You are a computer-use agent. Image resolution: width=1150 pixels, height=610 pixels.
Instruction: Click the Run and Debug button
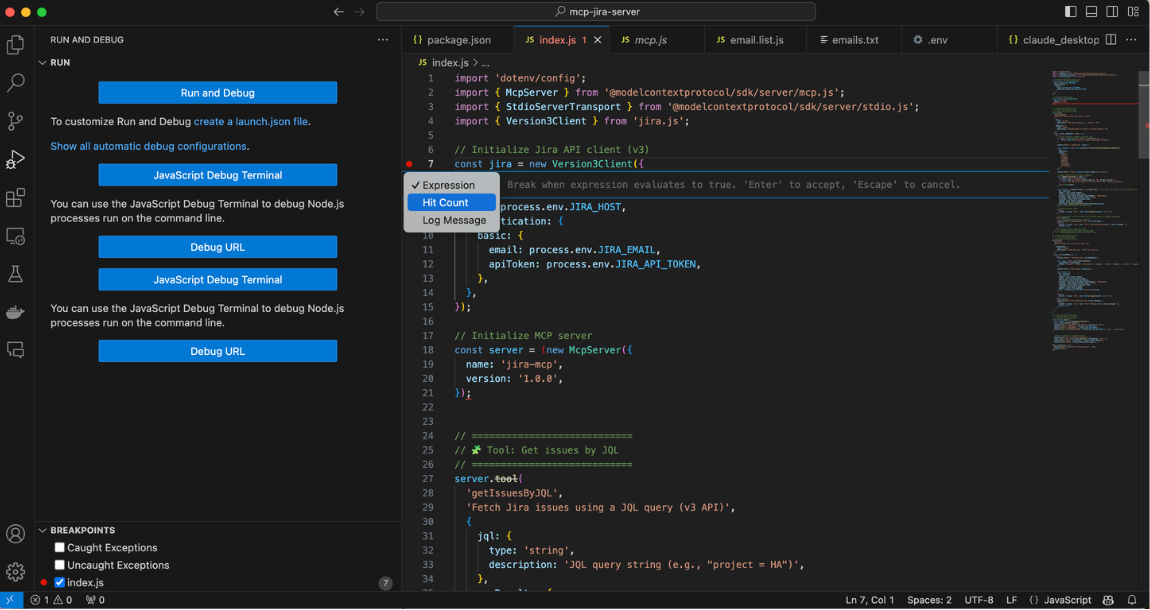pos(217,93)
